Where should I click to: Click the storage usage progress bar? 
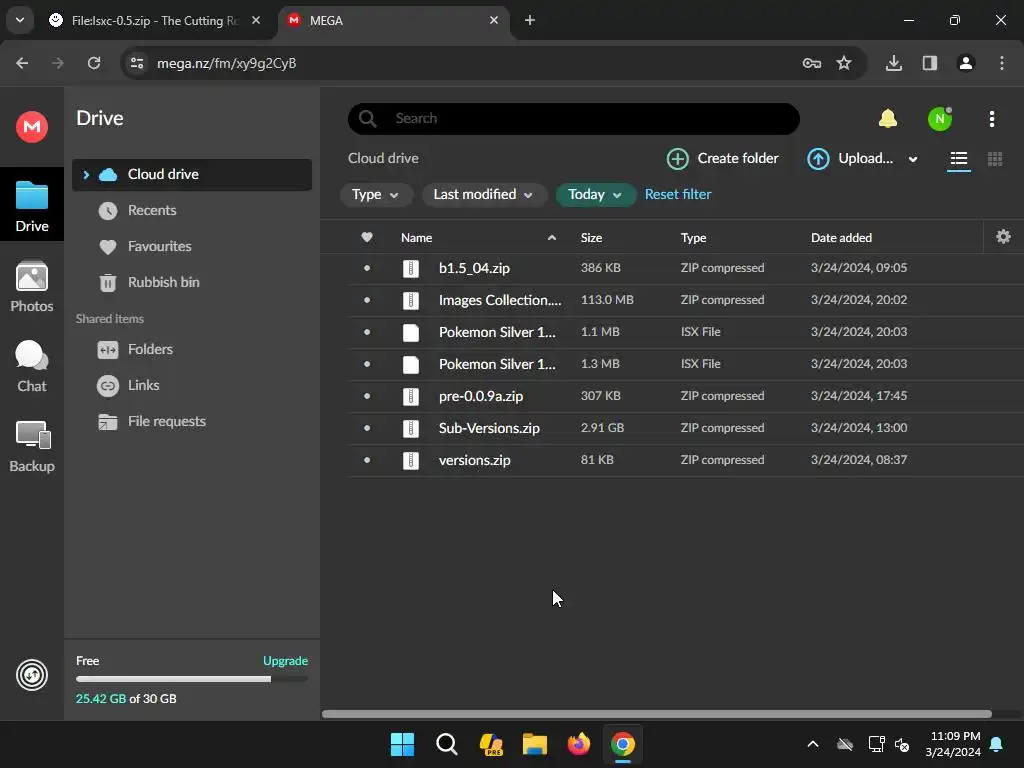pyautogui.click(x=192, y=679)
